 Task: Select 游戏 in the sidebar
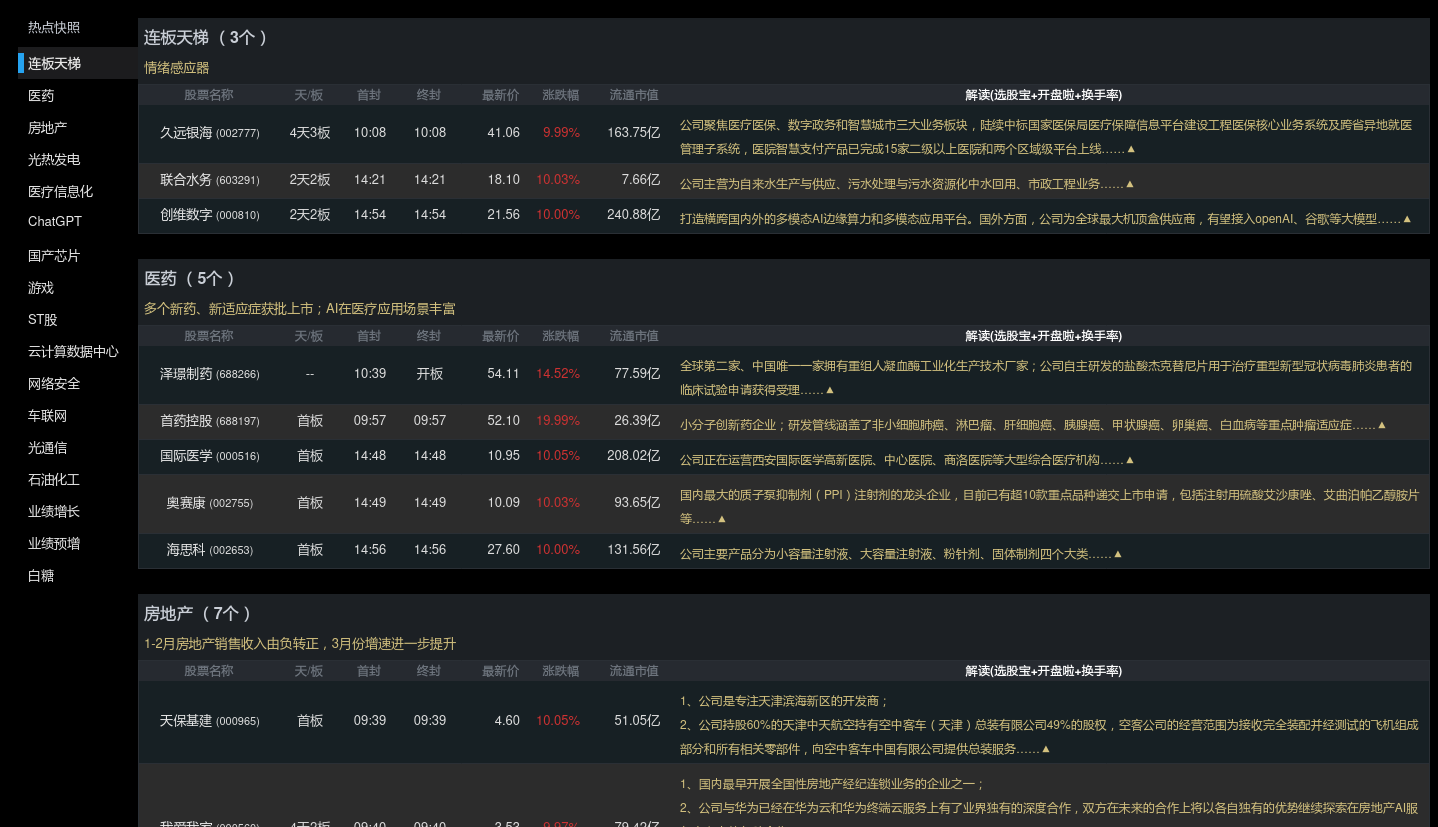coord(41,288)
